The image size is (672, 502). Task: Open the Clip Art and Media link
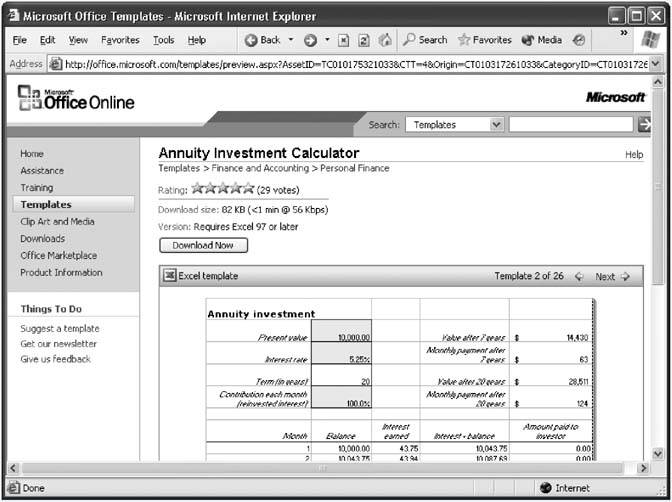pyautogui.click(x=57, y=222)
